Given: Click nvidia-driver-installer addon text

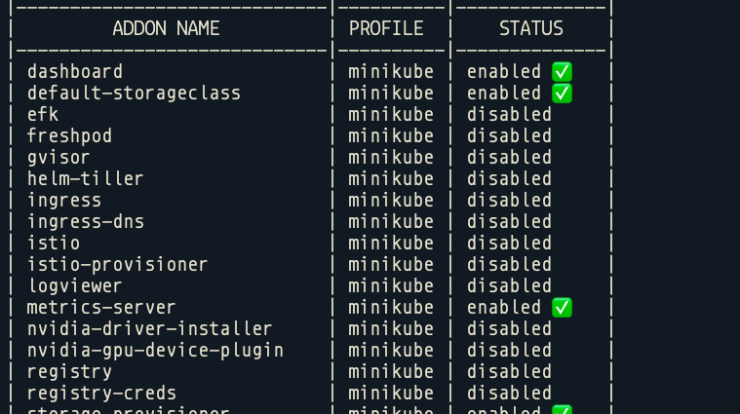Looking at the screenshot, I should click(x=150, y=329).
